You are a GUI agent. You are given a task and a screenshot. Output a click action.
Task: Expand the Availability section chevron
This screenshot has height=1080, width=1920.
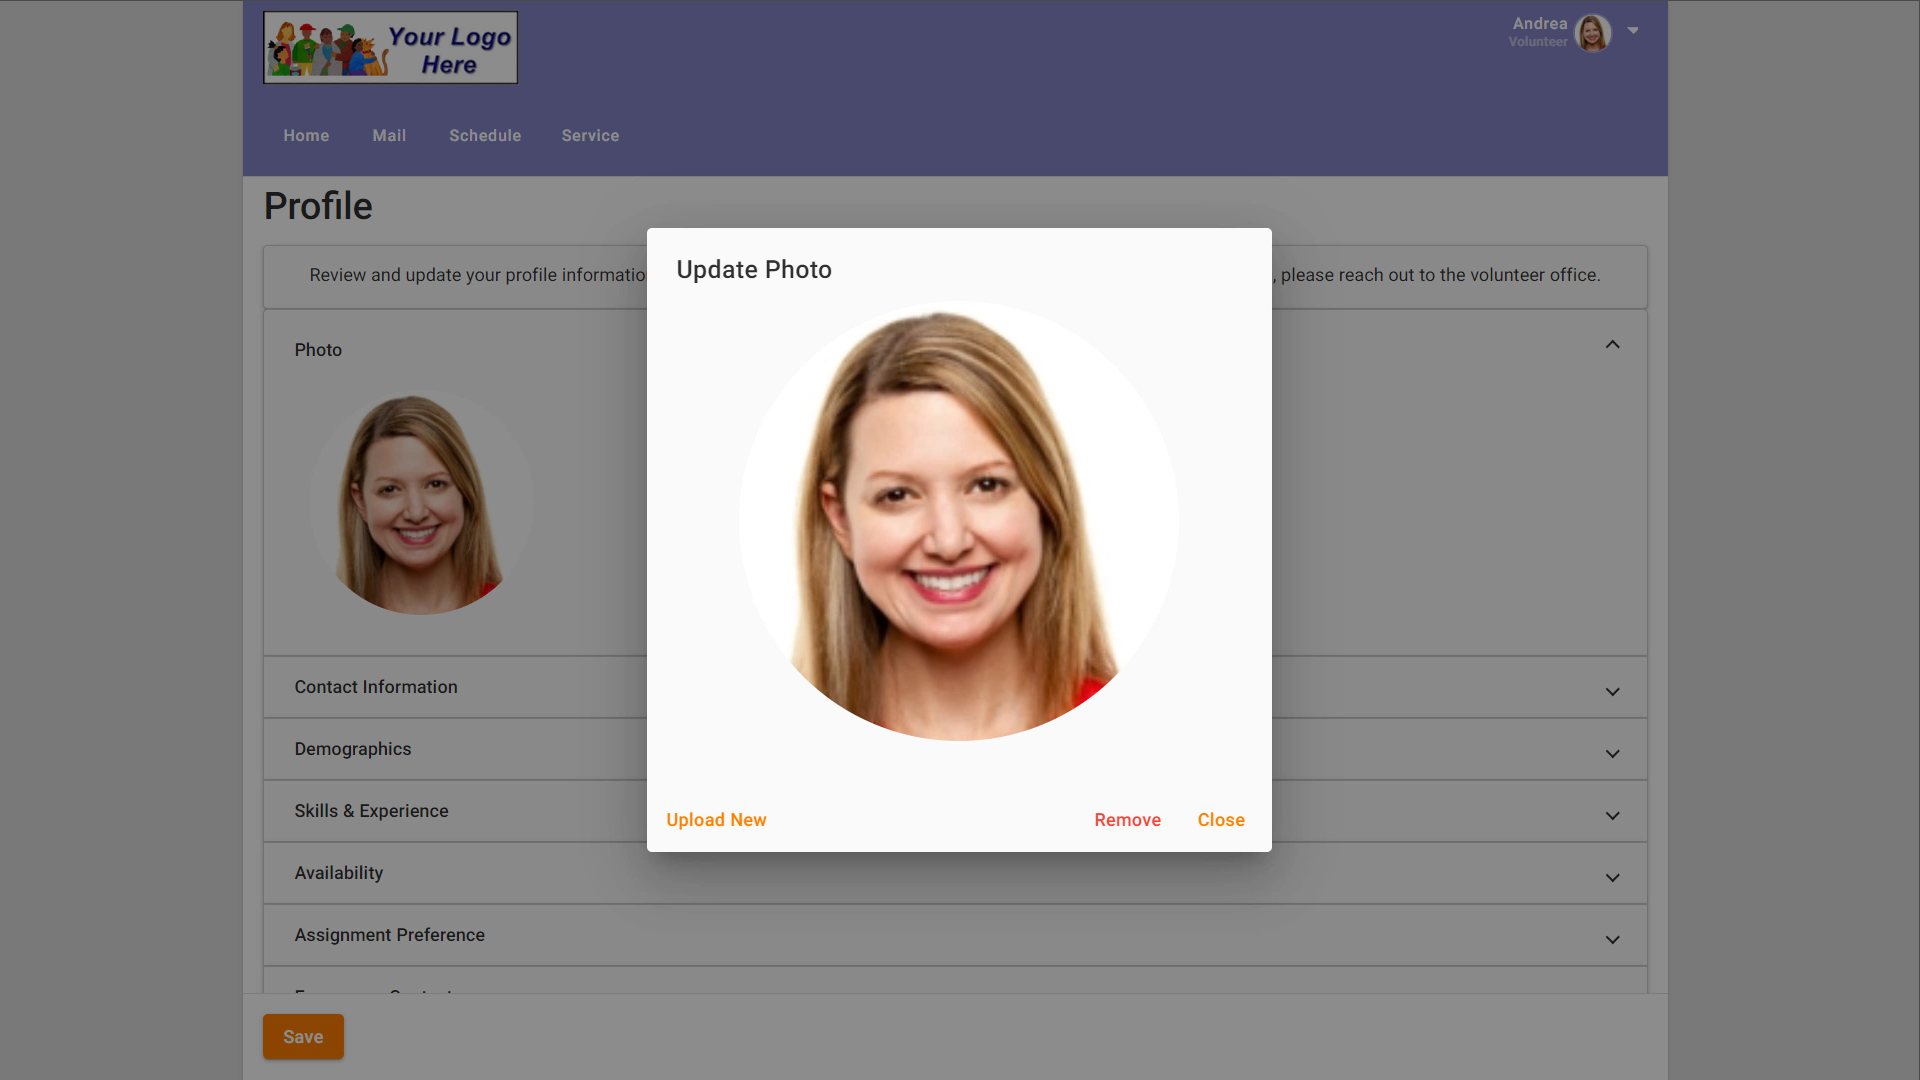click(x=1612, y=878)
